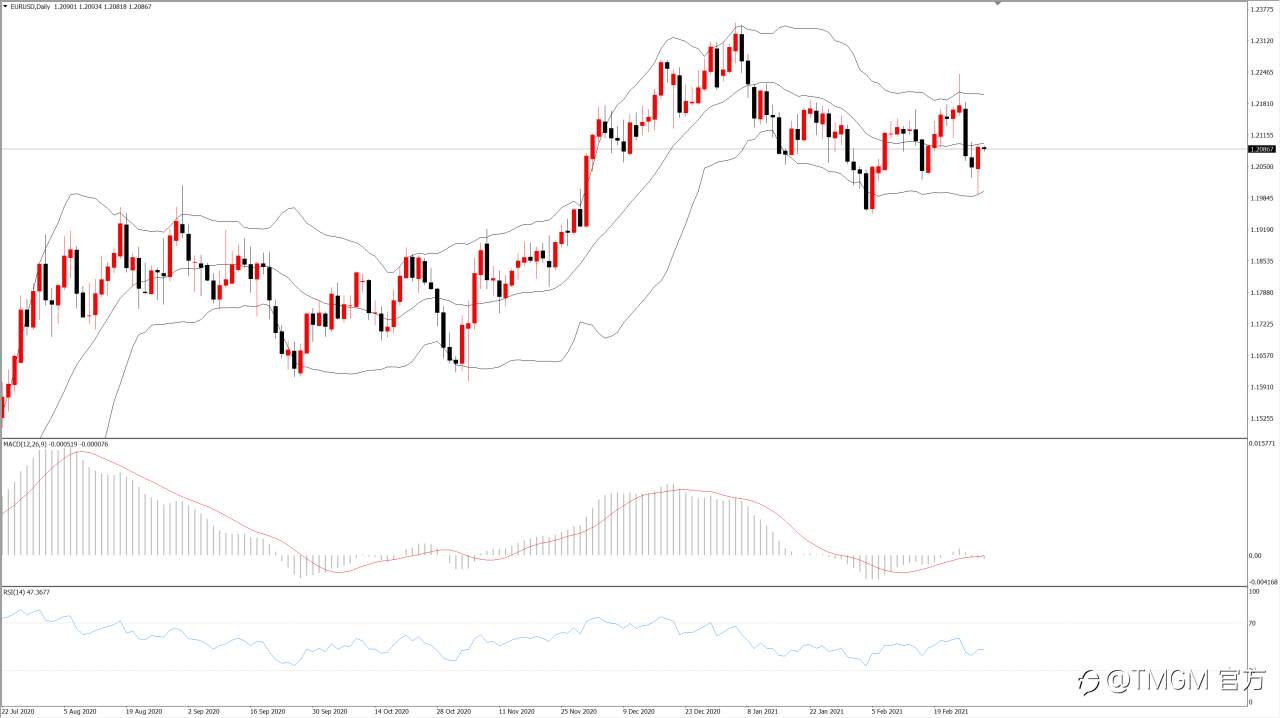
Task: Click the 1.15255 level on the price scale
Action: 1261,418
